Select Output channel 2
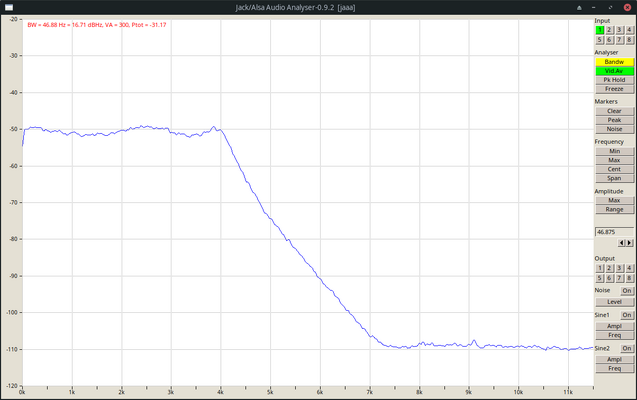Screen dimensions: 637x400 click(x=609, y=268)
